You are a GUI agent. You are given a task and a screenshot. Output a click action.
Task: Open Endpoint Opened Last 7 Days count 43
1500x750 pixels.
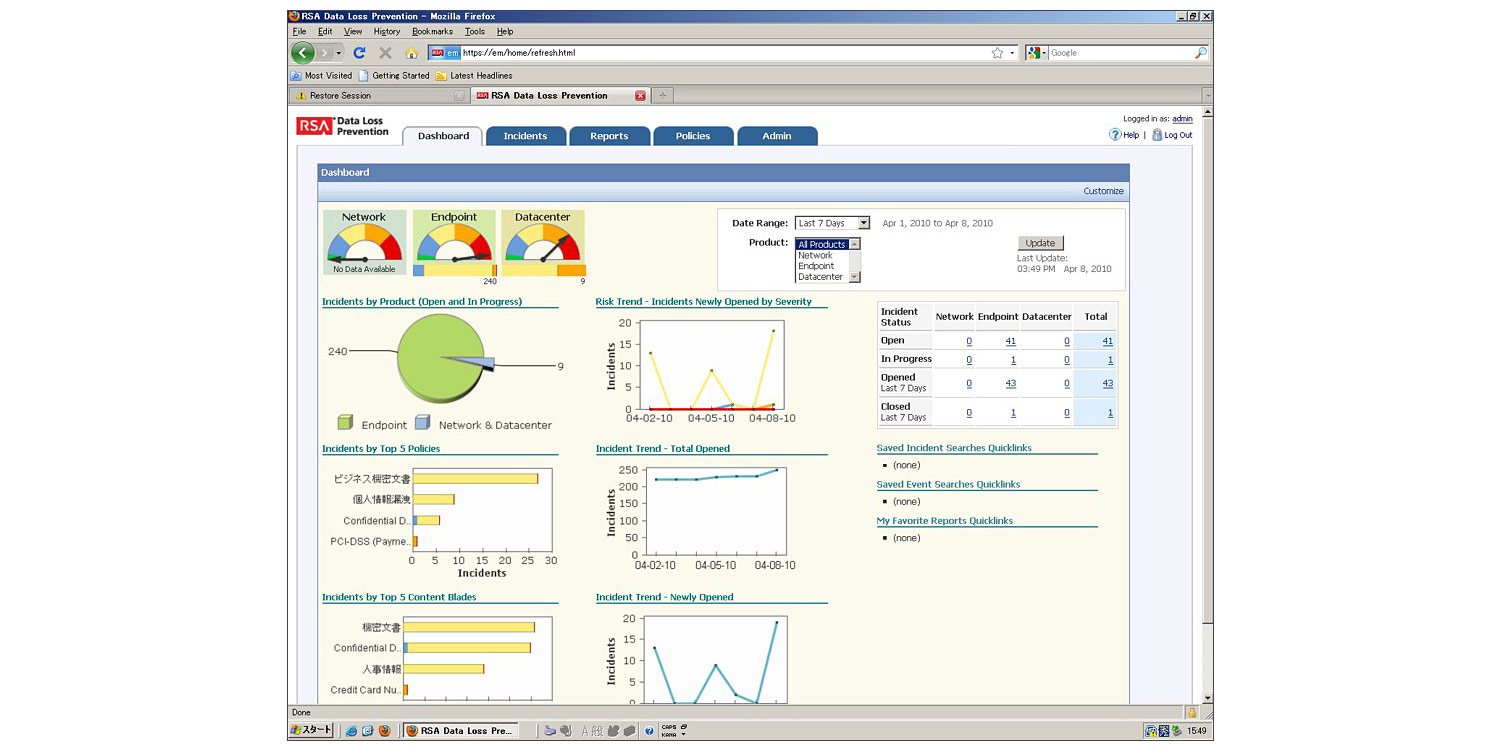pyautogui.click(x=1010, y=384)
